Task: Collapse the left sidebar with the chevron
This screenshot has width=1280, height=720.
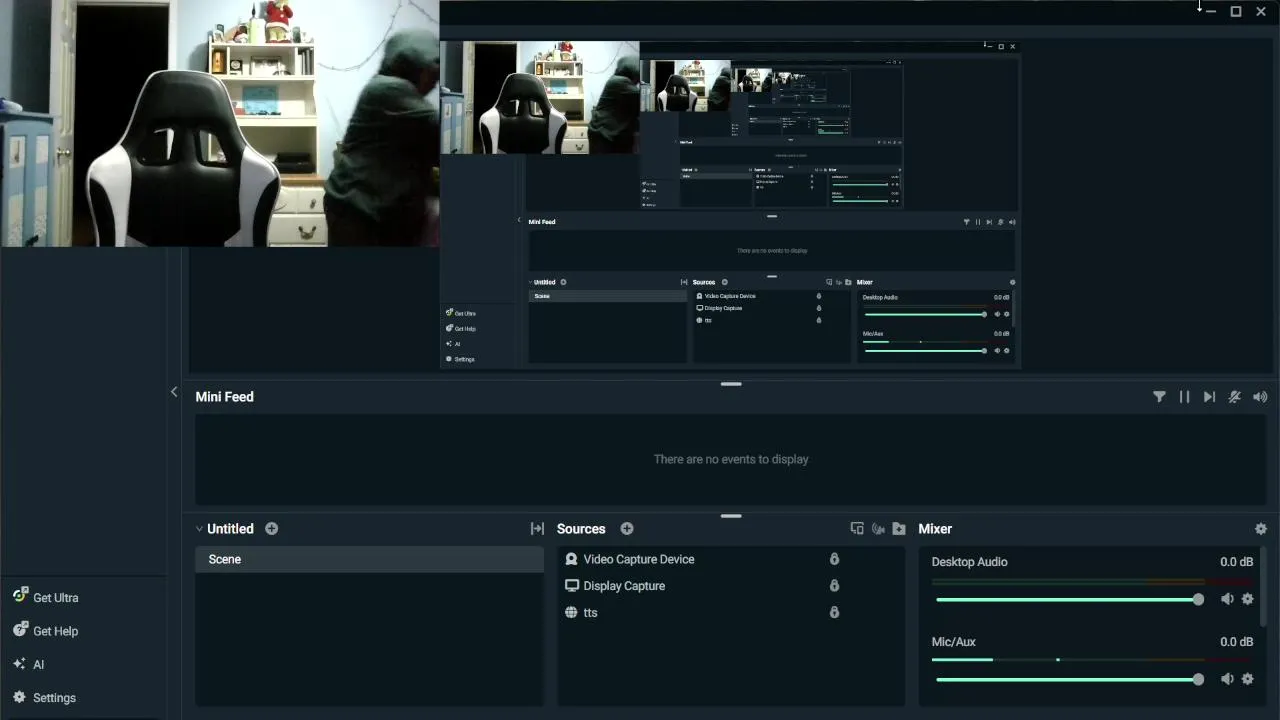Action: click(x=174, y=392)
